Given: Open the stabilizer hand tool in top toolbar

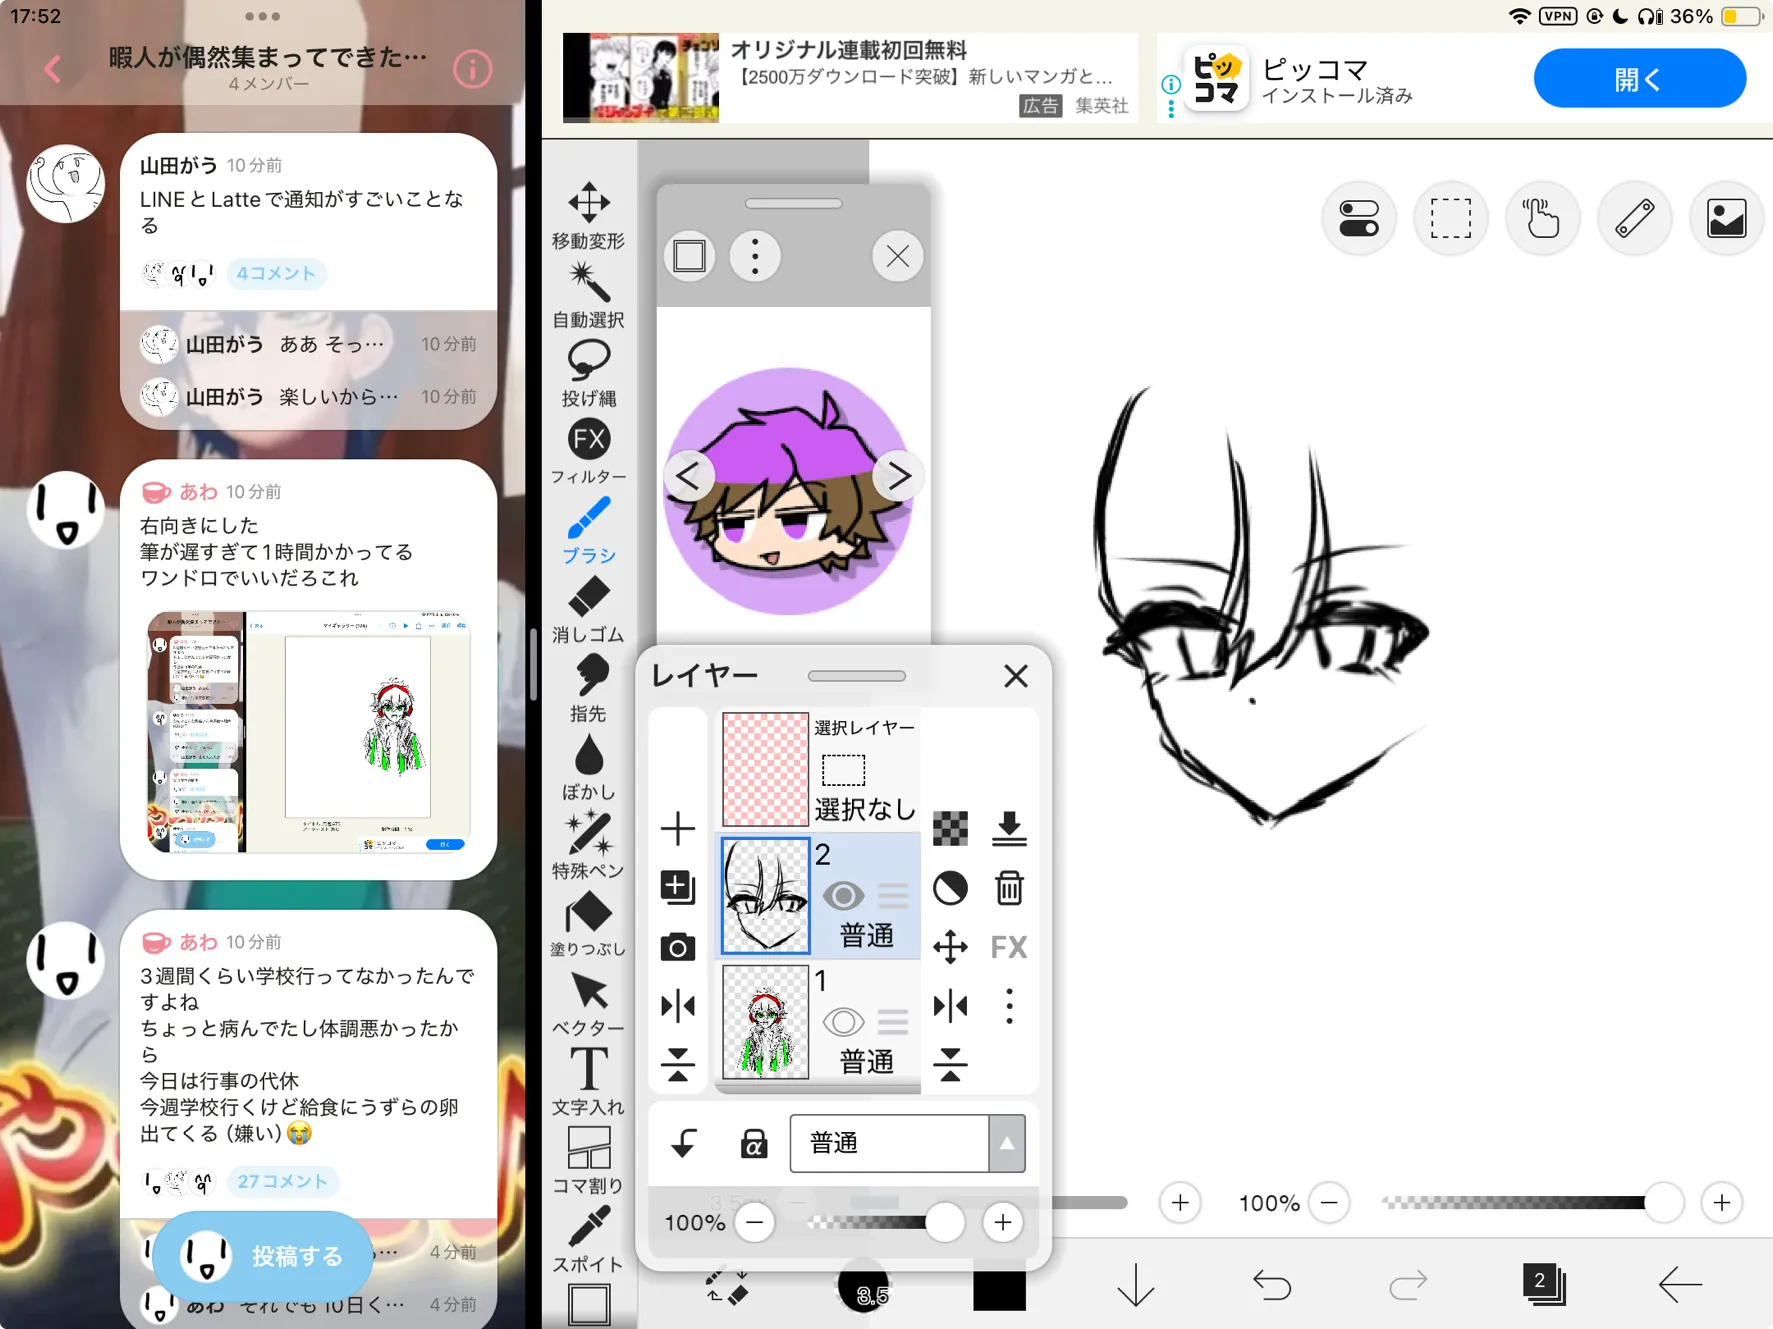Looking at the screenshot, I should coord(1542,218).
